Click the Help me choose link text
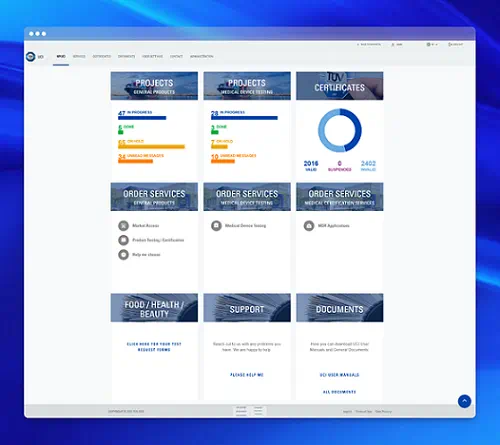 146,255
